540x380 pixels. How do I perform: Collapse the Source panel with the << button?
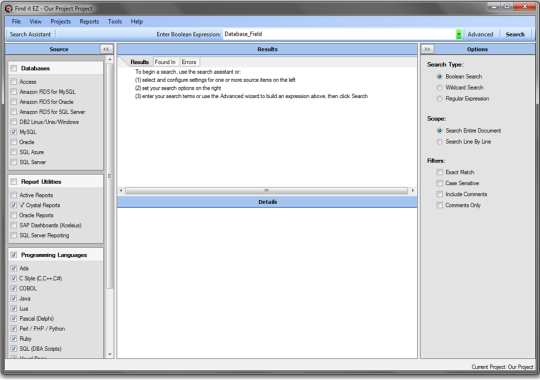click(106, 49)
